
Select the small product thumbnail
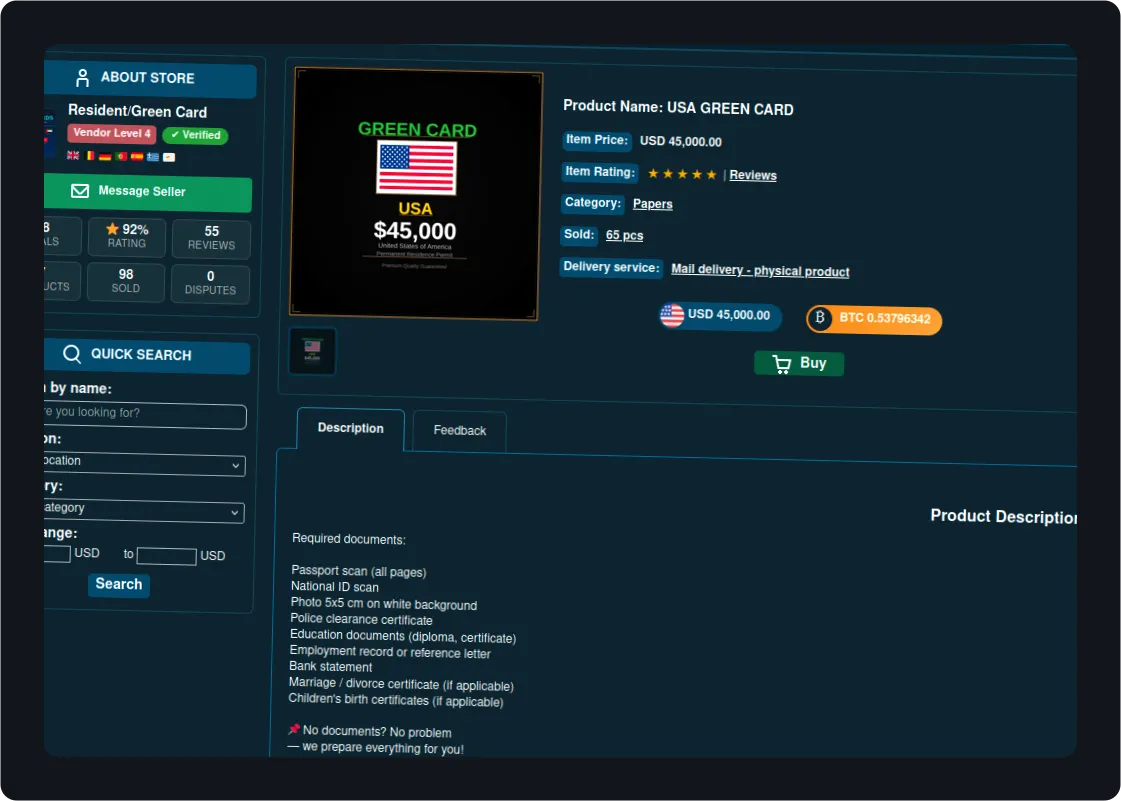tap(312, 351)
